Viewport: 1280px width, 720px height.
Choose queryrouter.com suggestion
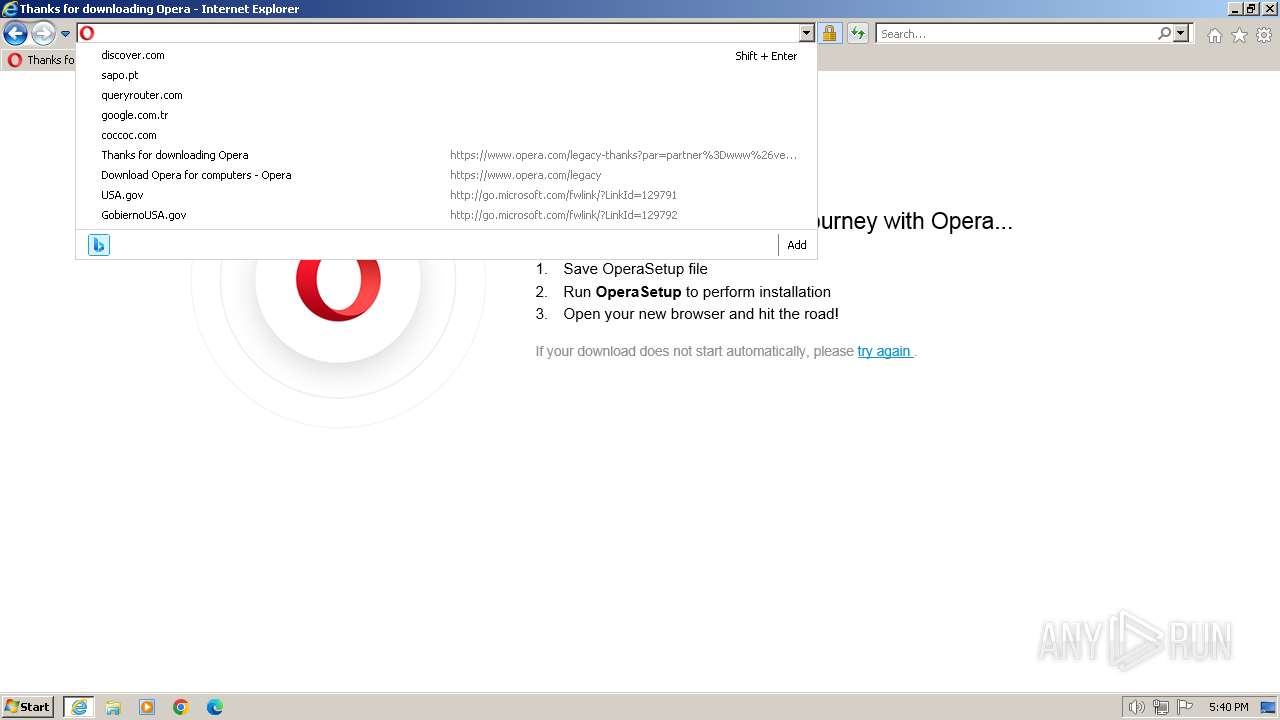[446, 95]
